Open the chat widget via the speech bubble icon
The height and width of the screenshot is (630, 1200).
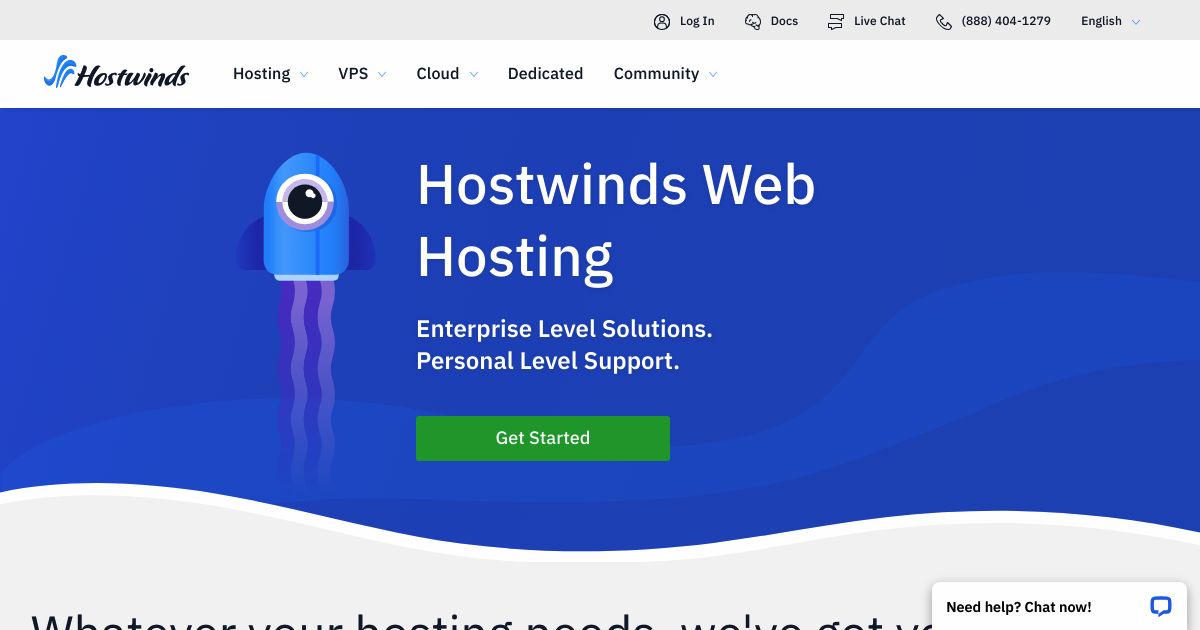tap(1160, 607)
